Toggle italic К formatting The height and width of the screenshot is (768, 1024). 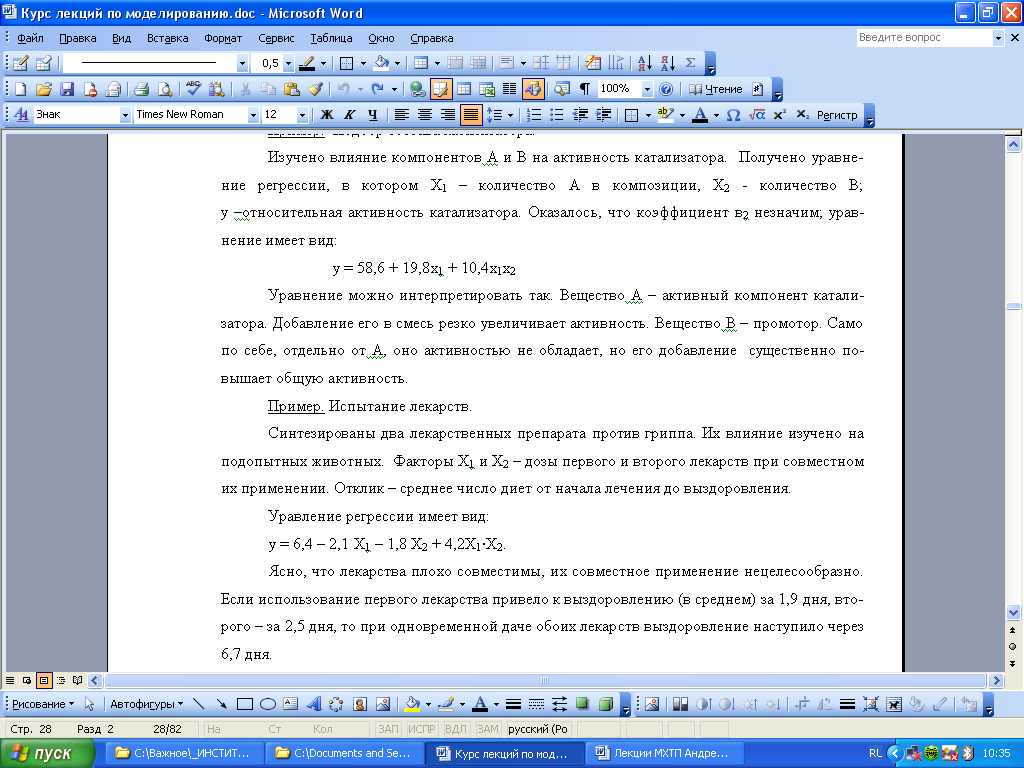349,115
